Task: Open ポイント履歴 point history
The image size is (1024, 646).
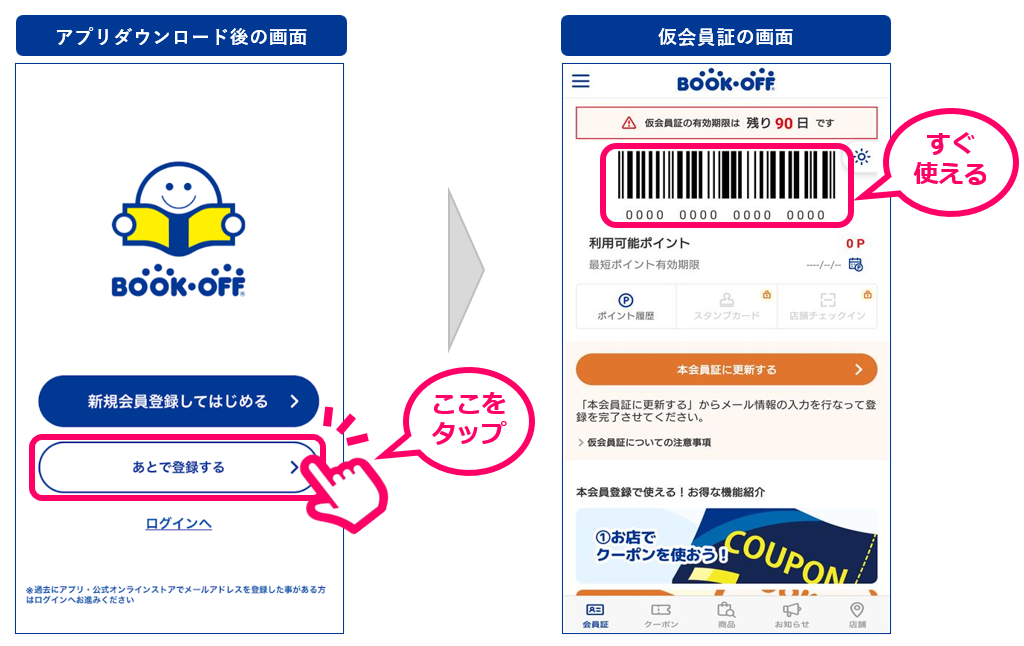Action: (x=626, y=306)
